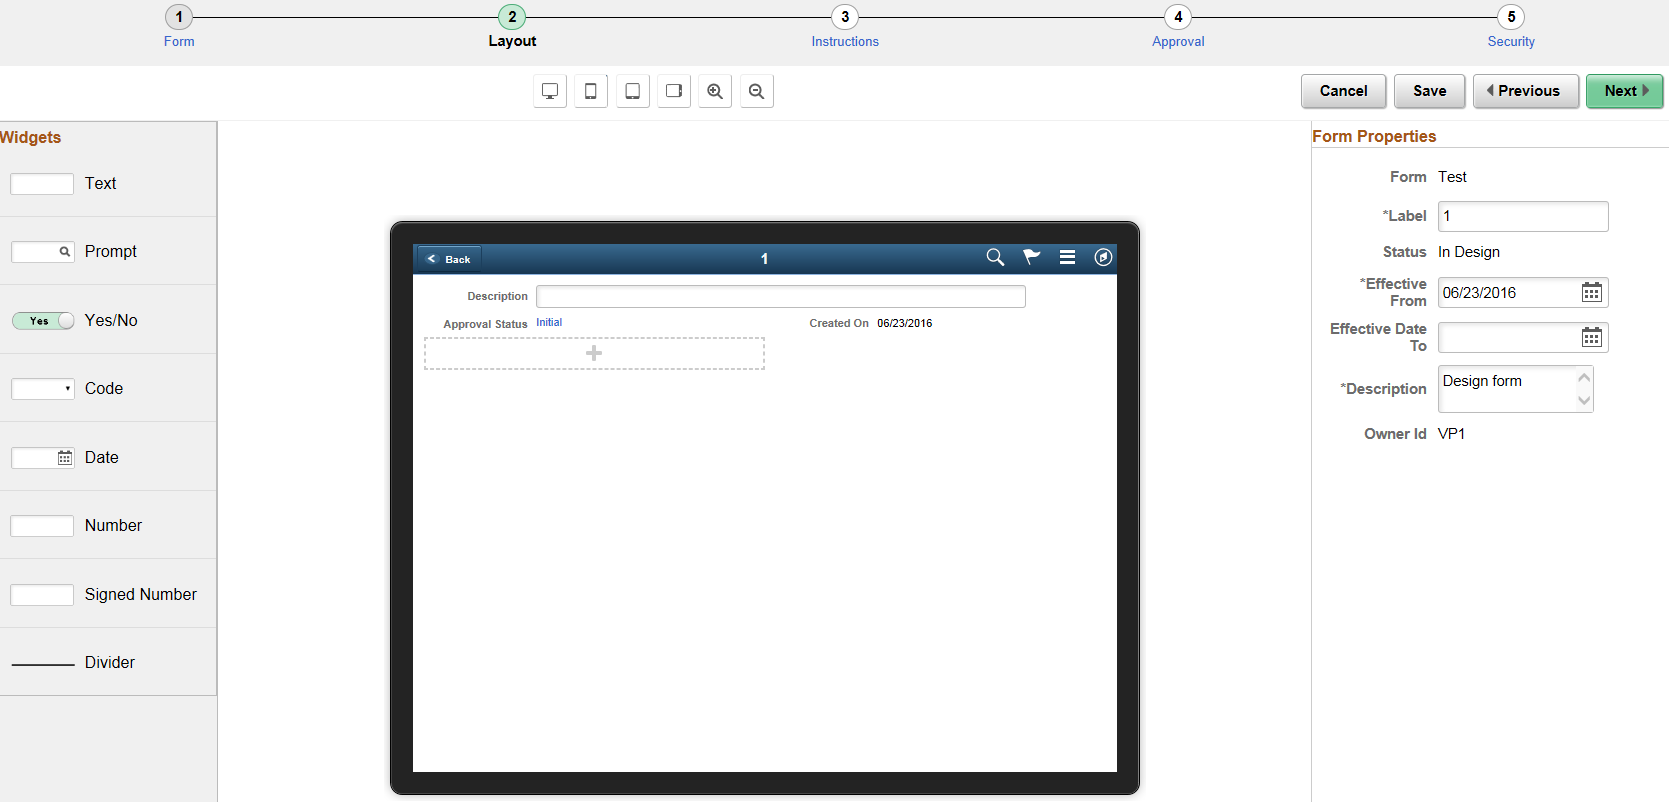Click the Form Properties heading
Viewport: 1669px width, 802px height.
[1374, 136]
